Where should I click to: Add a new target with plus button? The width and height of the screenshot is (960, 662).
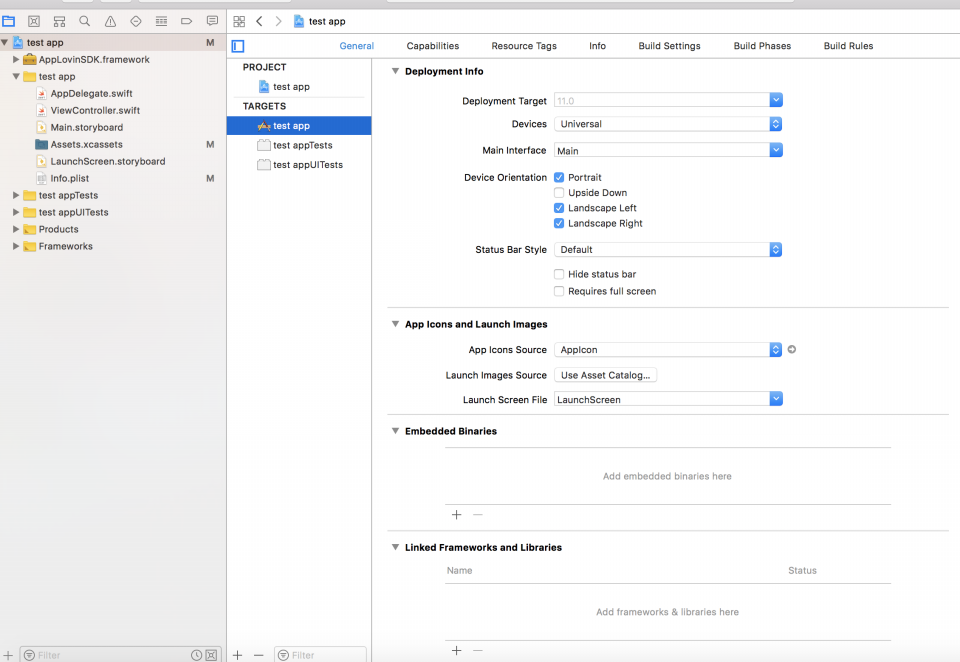238,655
